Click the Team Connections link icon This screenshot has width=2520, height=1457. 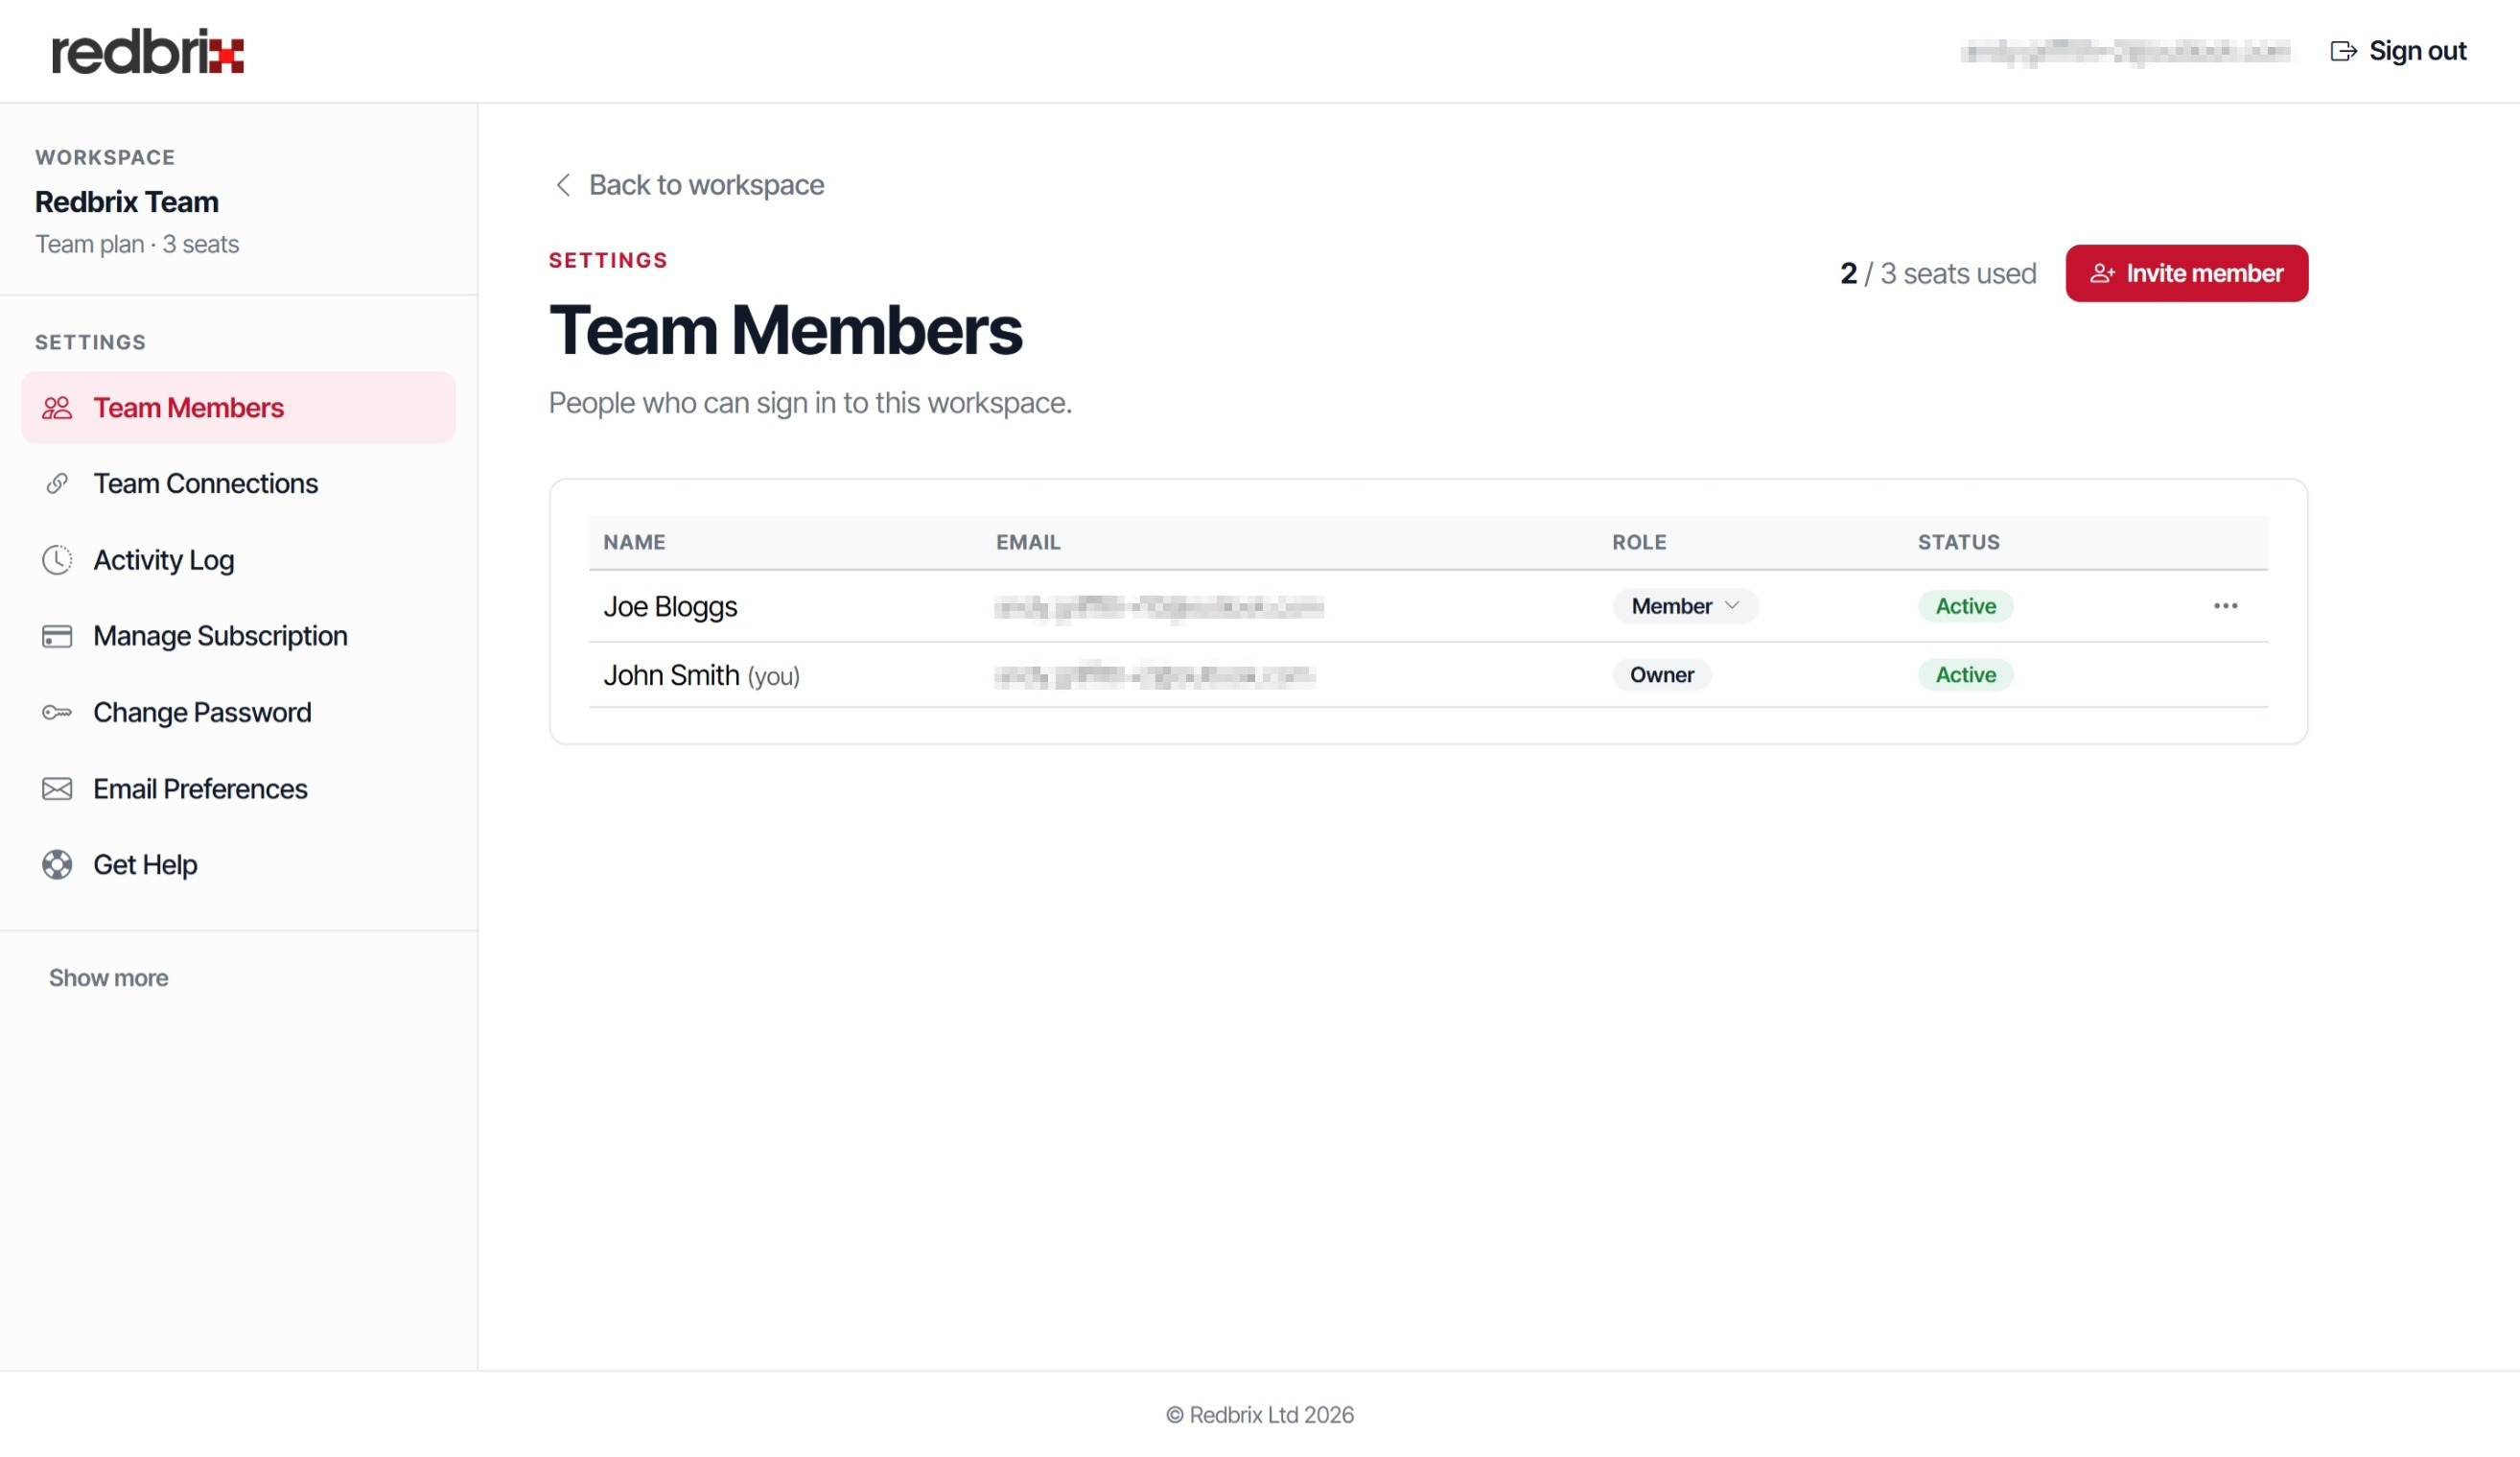coord(57,483)
